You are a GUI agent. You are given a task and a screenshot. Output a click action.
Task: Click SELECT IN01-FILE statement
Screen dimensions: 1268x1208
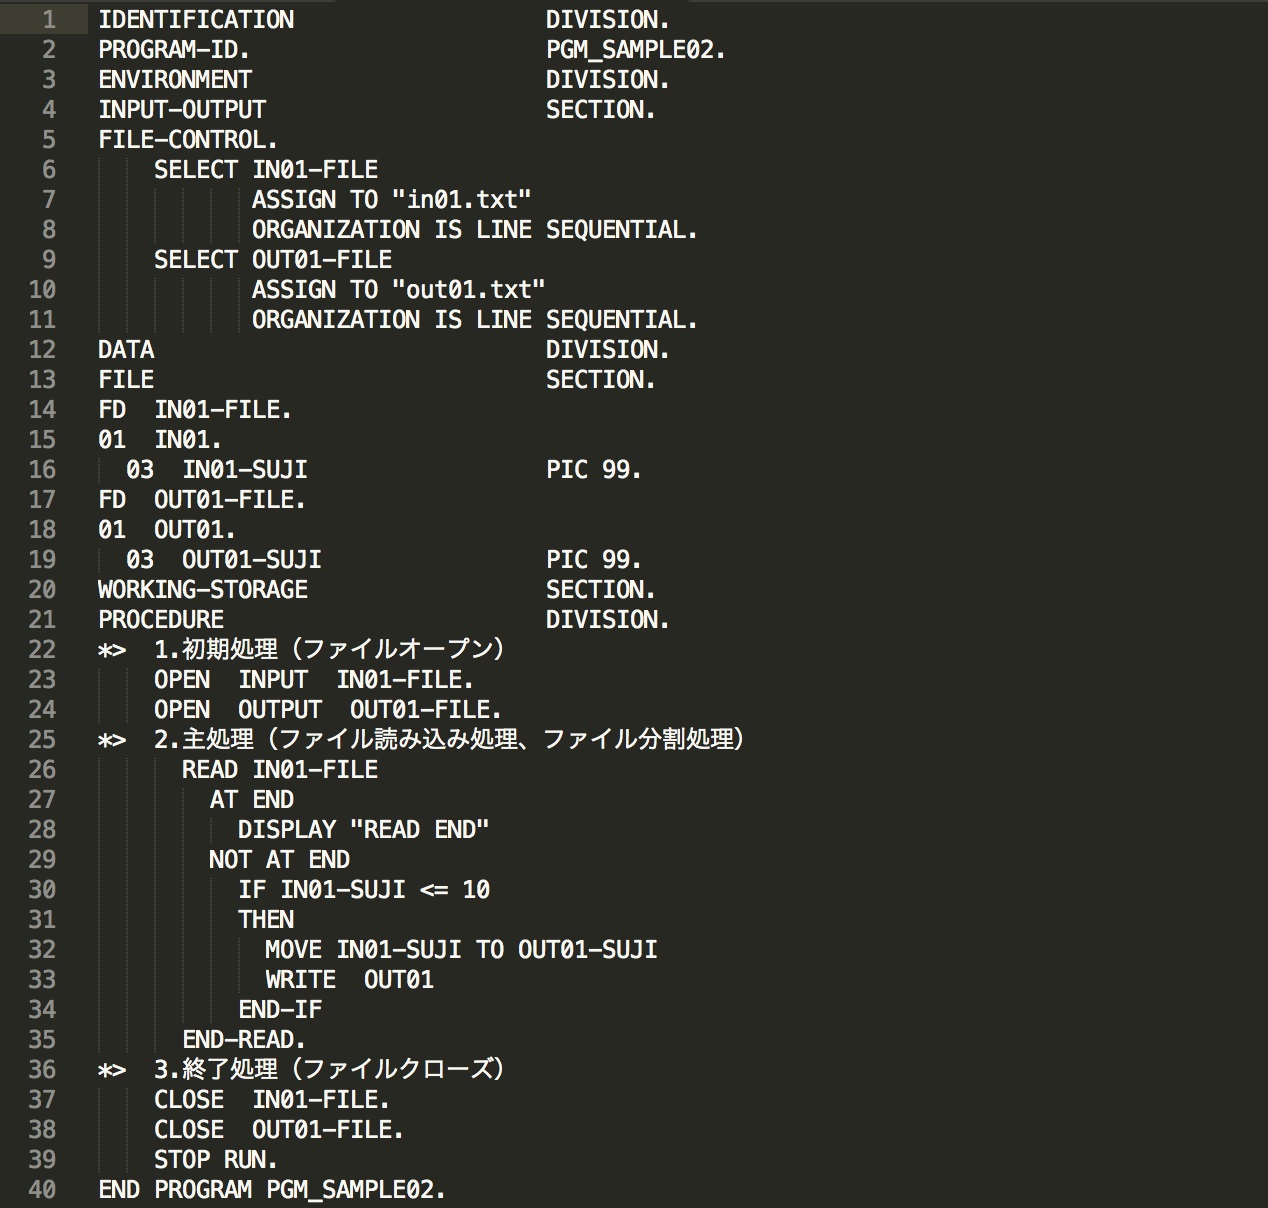pos(266,170)
